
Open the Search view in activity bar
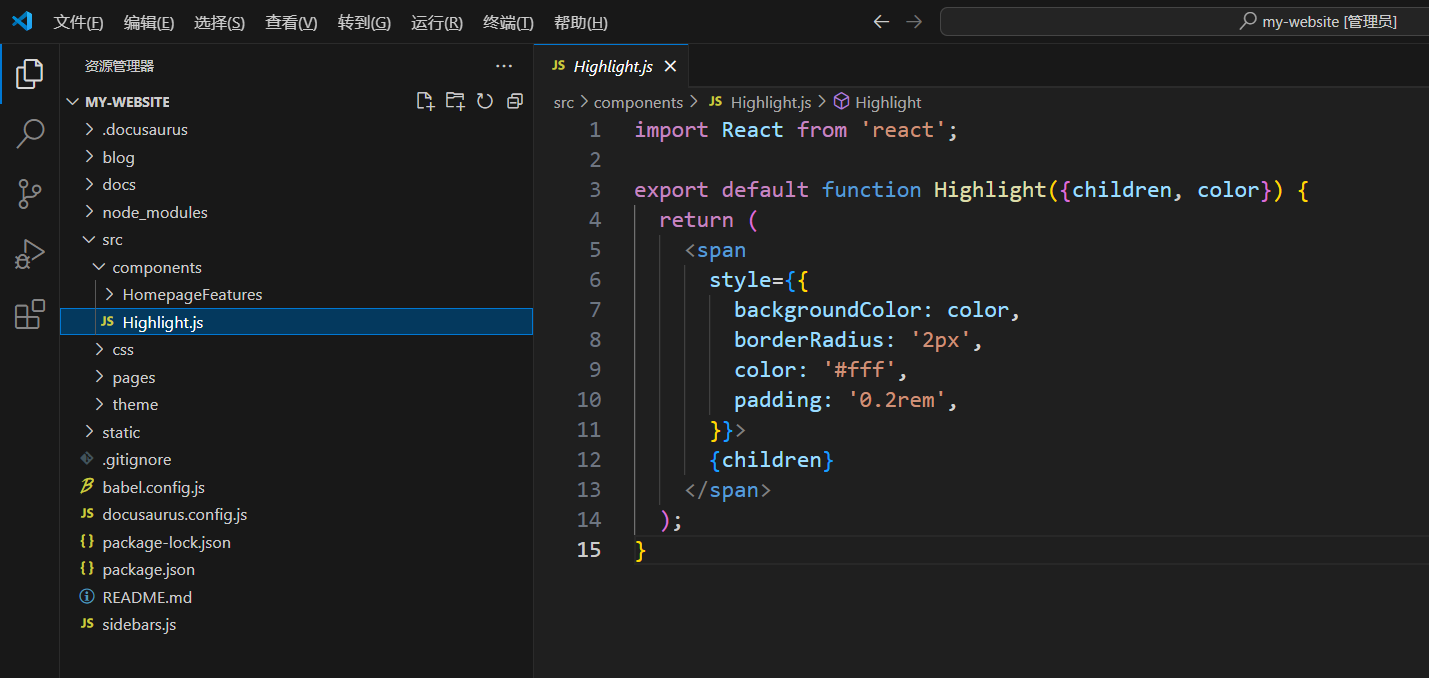point(30,134)
